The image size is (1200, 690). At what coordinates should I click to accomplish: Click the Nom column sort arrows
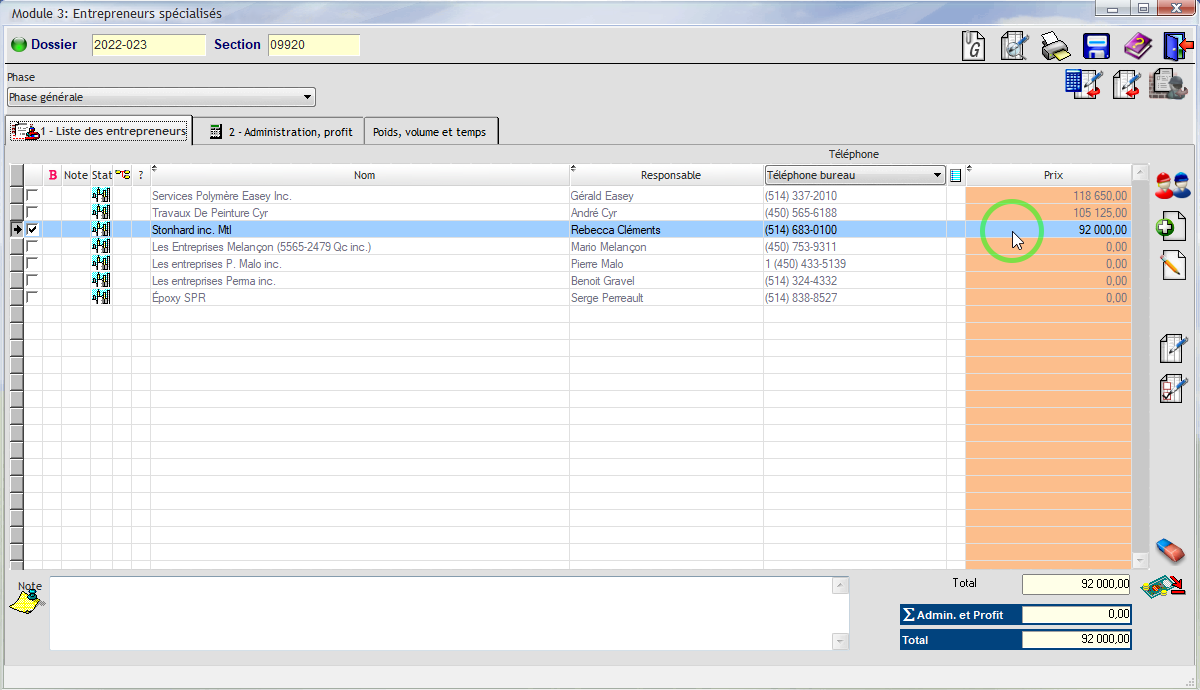click(154, 168)
